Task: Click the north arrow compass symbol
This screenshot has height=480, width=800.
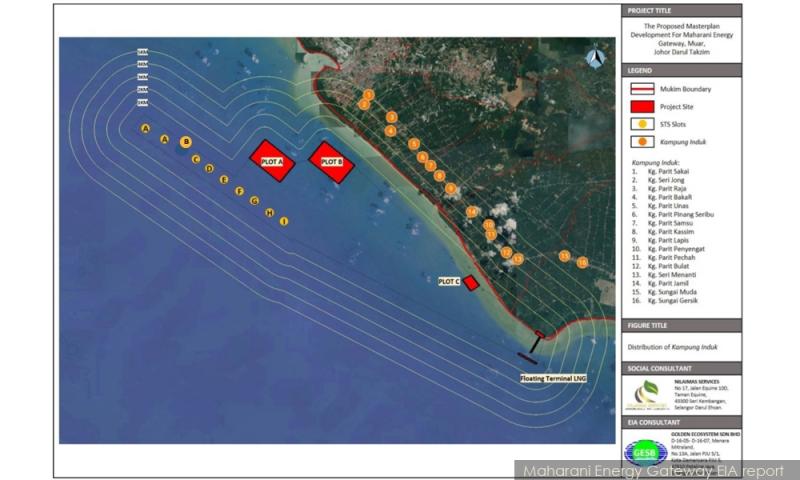Action: click(596, 59)
